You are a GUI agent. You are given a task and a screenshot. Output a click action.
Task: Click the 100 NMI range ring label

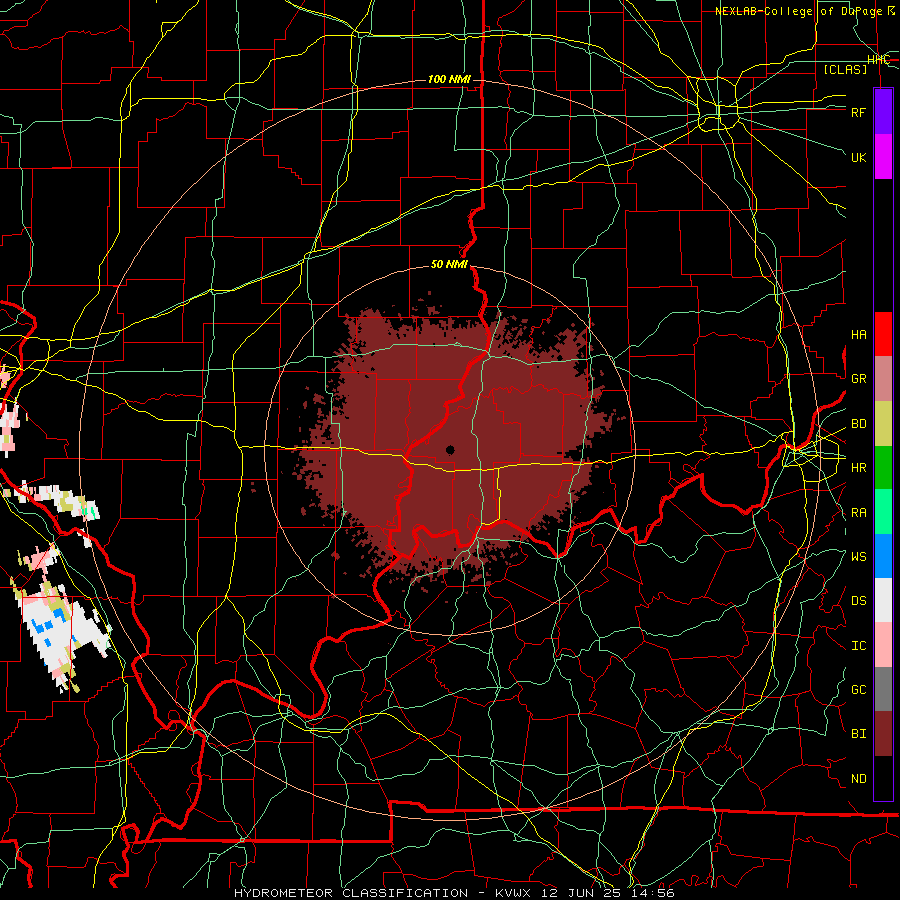pos(449,79)
